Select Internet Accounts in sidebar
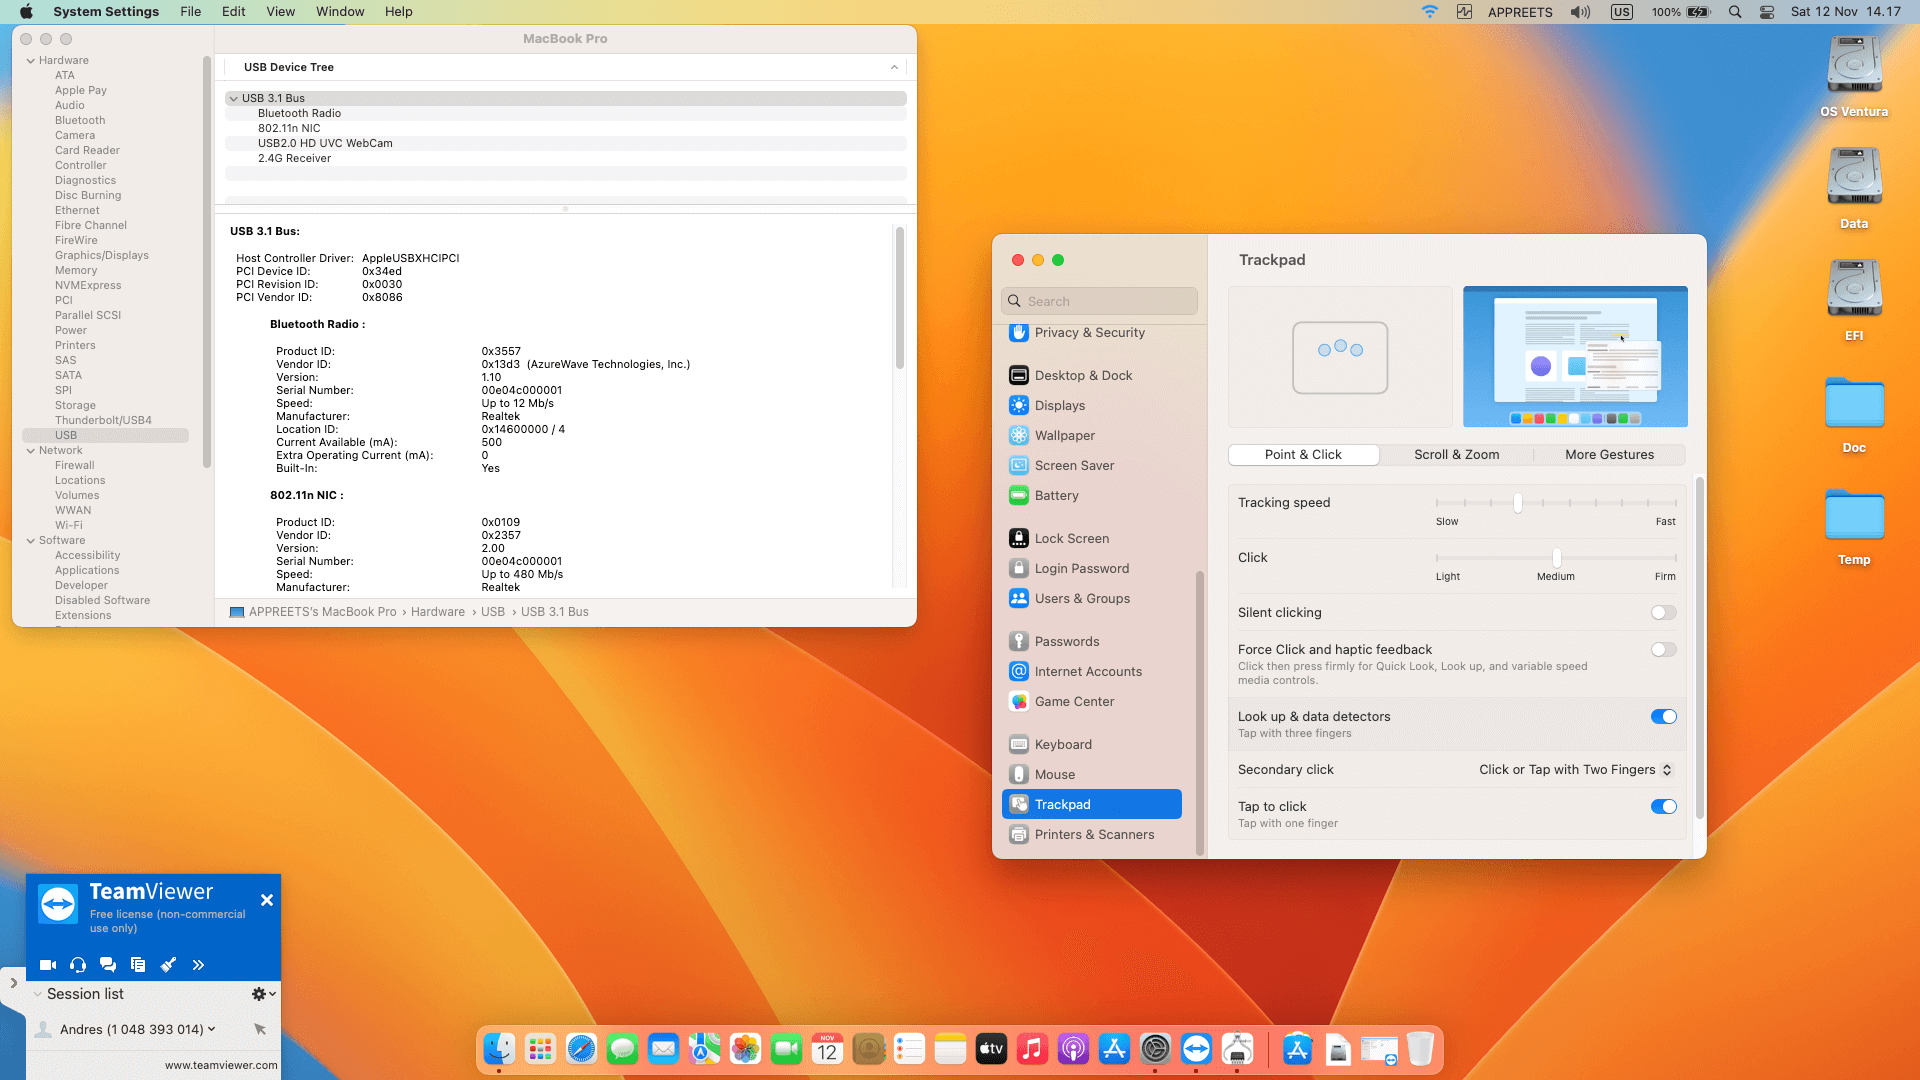 coord(1092,671)
